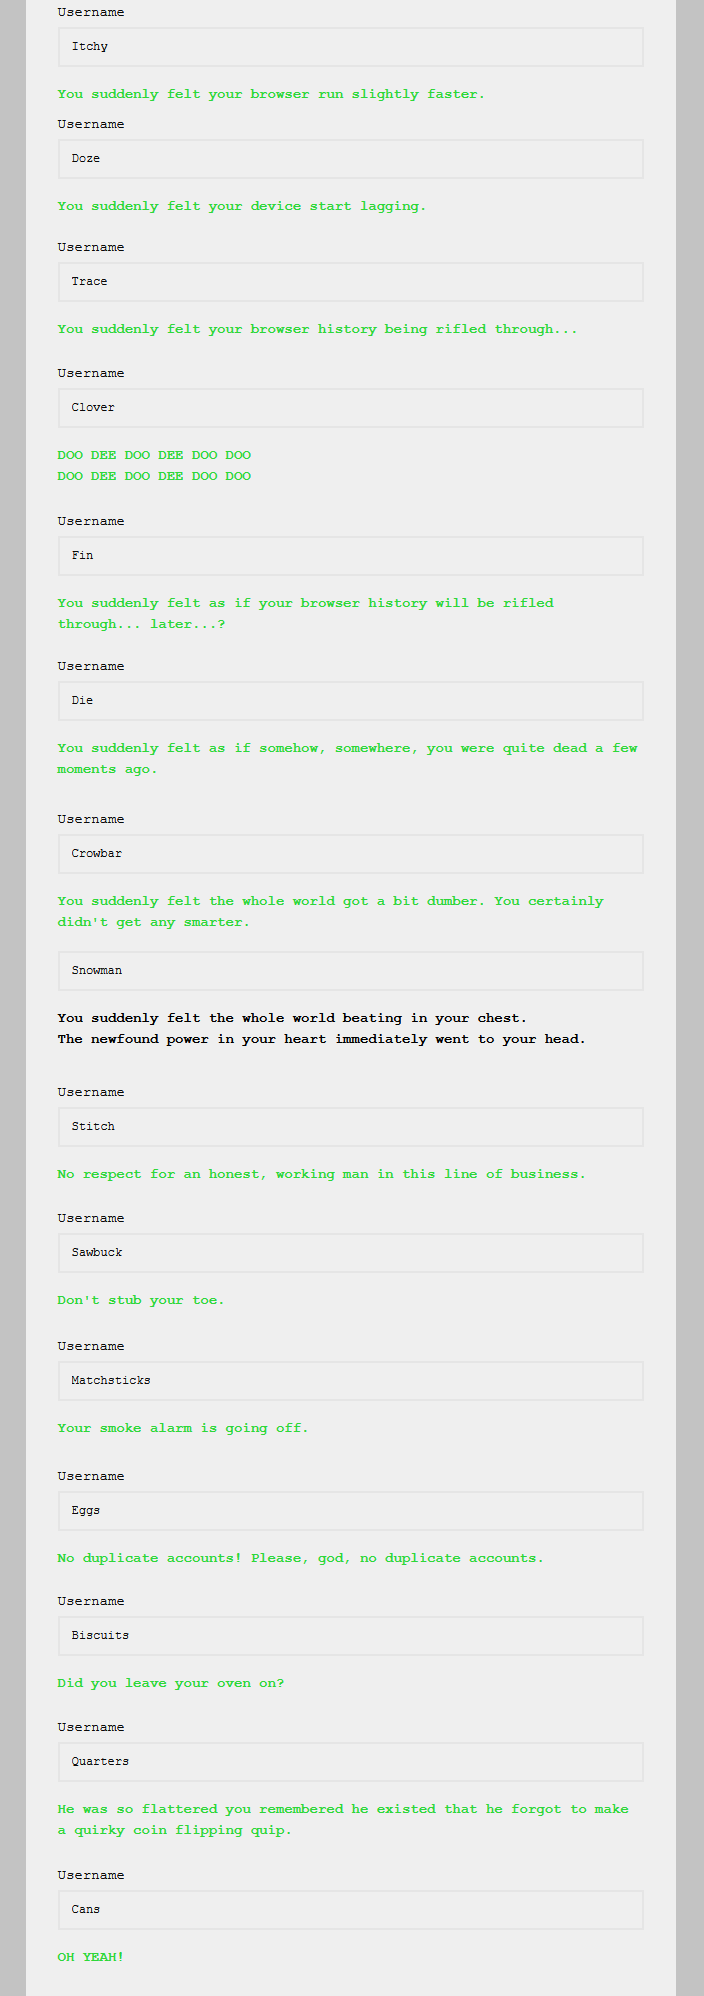Click the username field containing Die
The height and width of the screenshot is (1996, 704).
tap(350, 701)
